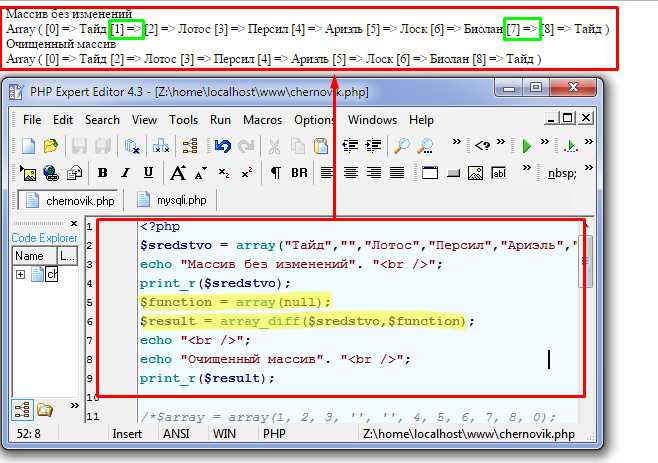Insert image using picture icon
This screenshot has width=658, height=463.
point(28,173)
